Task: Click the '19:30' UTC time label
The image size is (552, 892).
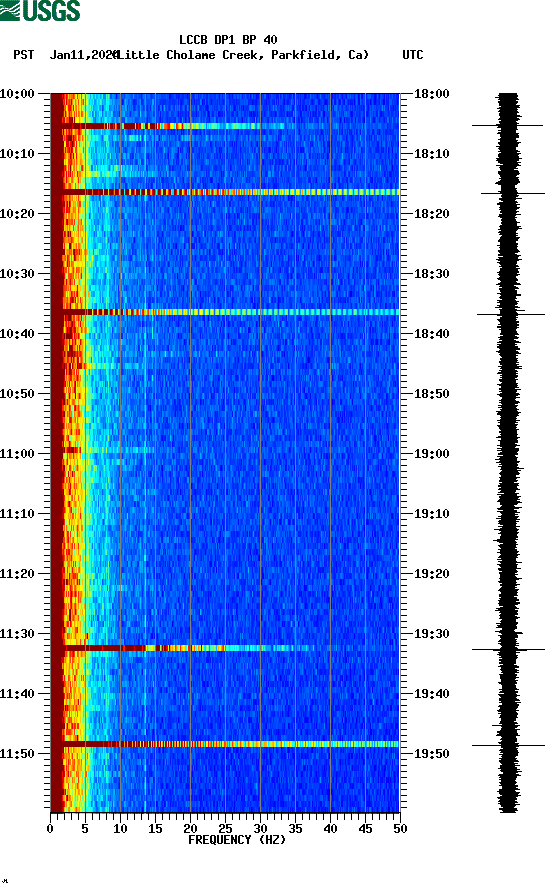Action: [x=431, y=634]
